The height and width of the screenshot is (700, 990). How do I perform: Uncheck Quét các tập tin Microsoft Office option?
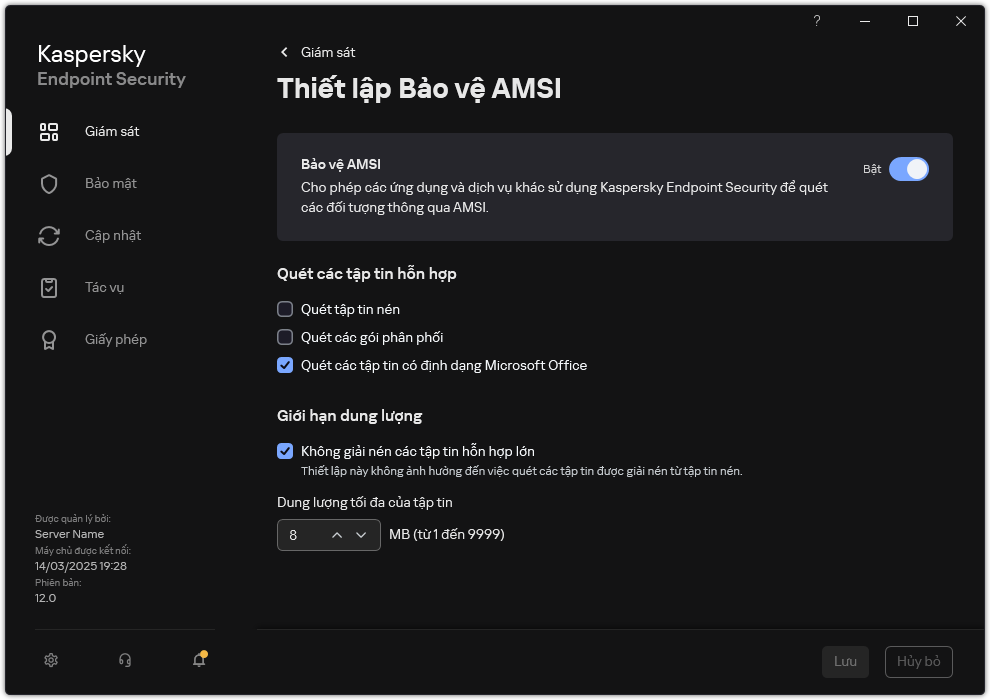(x=285, y=366)
